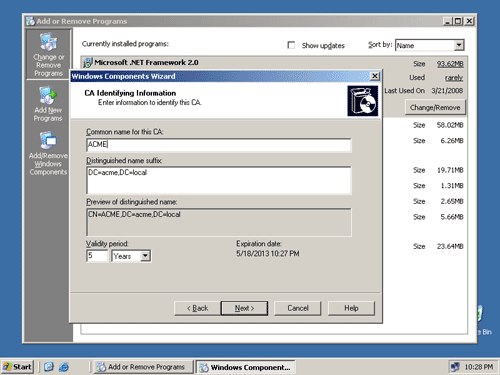The image size is (500, 375).
Task: Switch to Add or Remove Programs taskbar item
Action: (x=143, y=367)
